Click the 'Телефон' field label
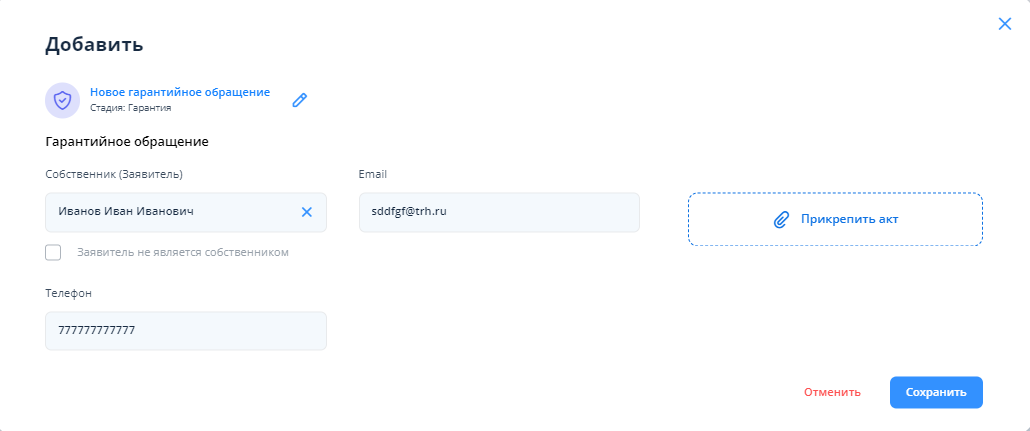1030x431 pixels. 69,294
